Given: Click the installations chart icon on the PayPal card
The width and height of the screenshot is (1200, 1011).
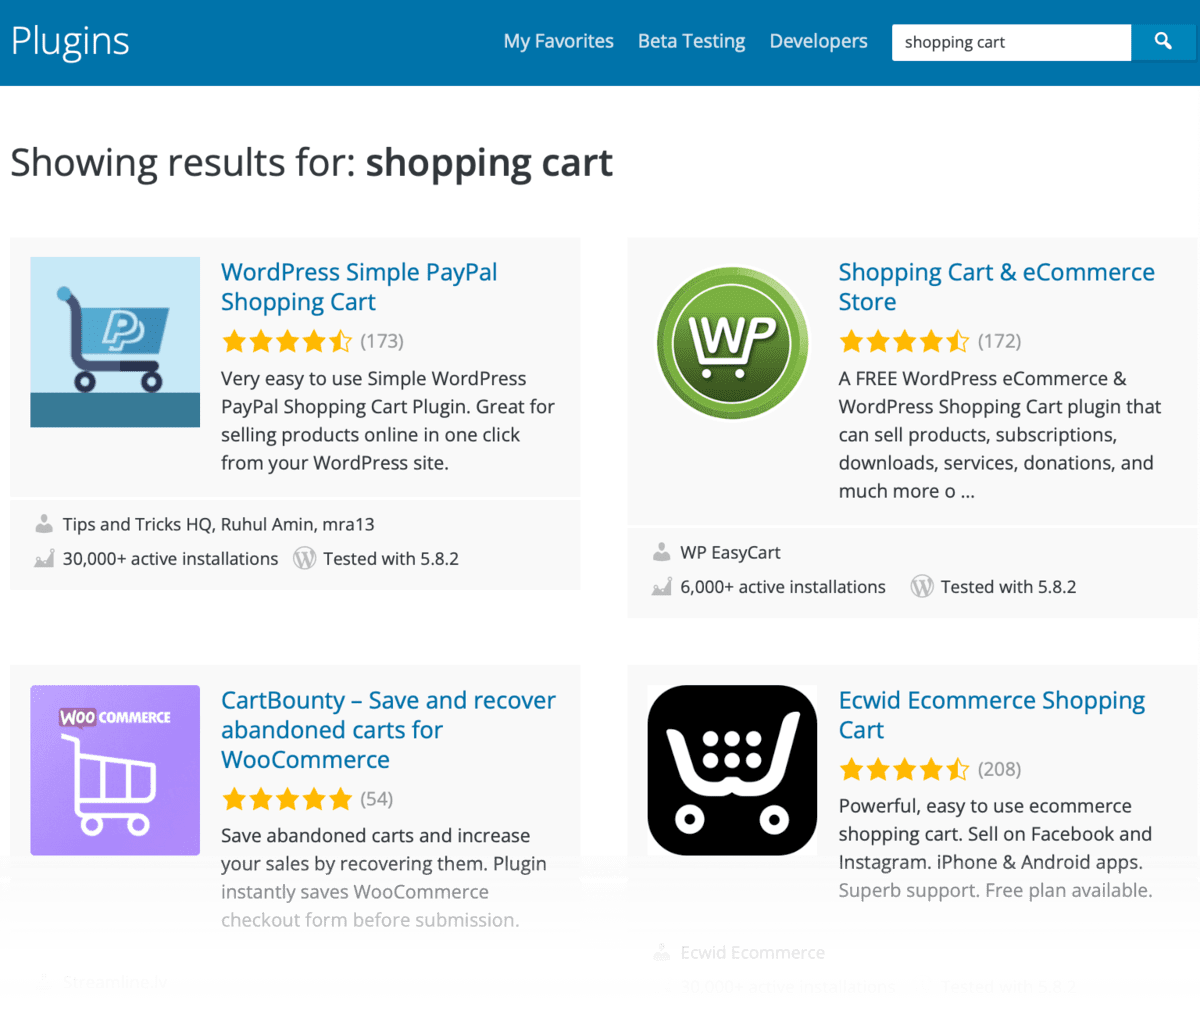Looking at the screenshot, I should [44, 558].
